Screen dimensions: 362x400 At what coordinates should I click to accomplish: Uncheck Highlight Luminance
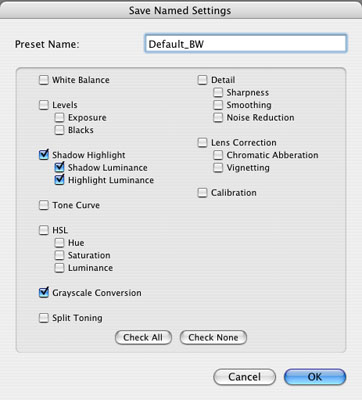pyautogui.click(x=59, y=180)
